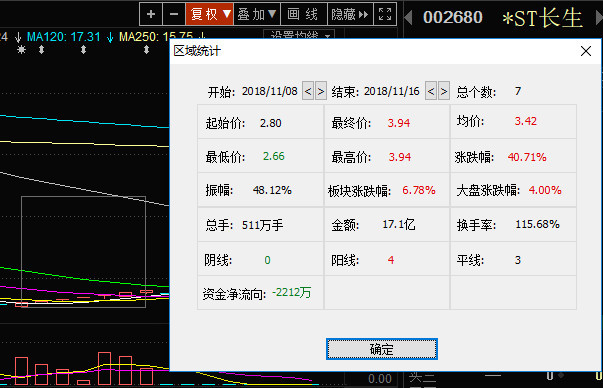Go to previous stock with left triangle
603x388 pixels.
point(408,18)
